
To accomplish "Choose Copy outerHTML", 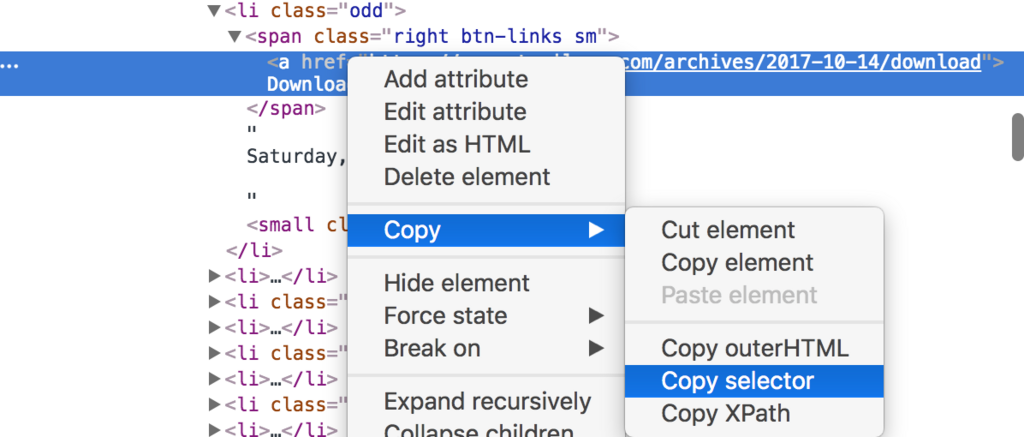I will (754, 348).
